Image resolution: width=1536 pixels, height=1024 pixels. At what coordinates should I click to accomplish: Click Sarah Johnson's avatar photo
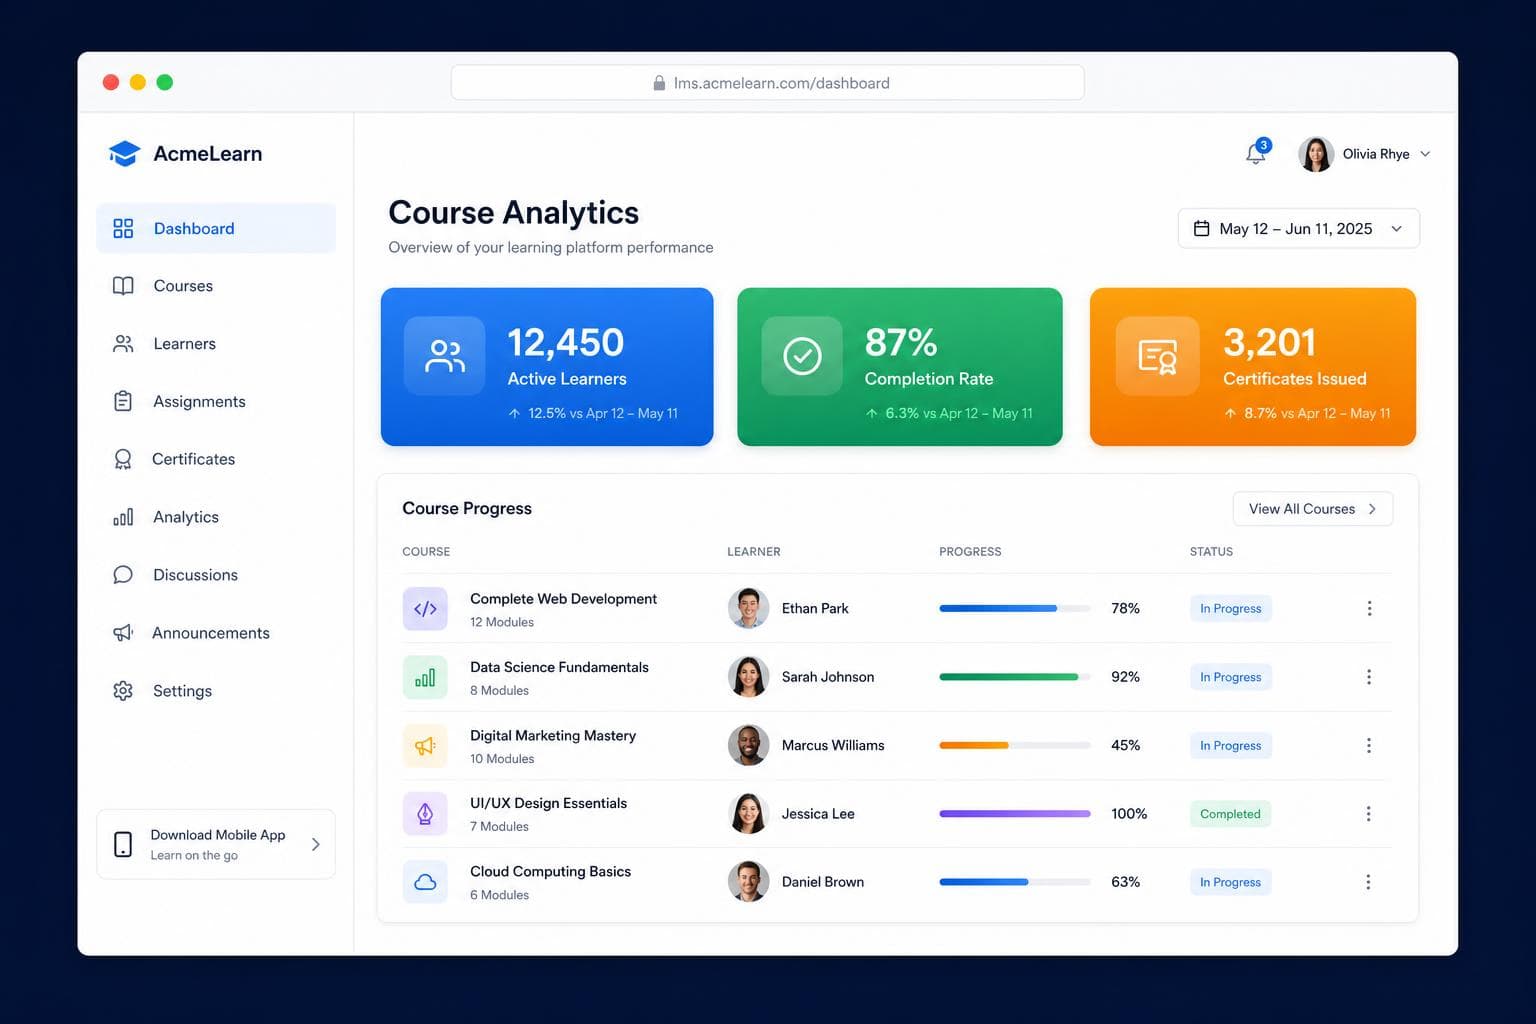pos(748,677)
